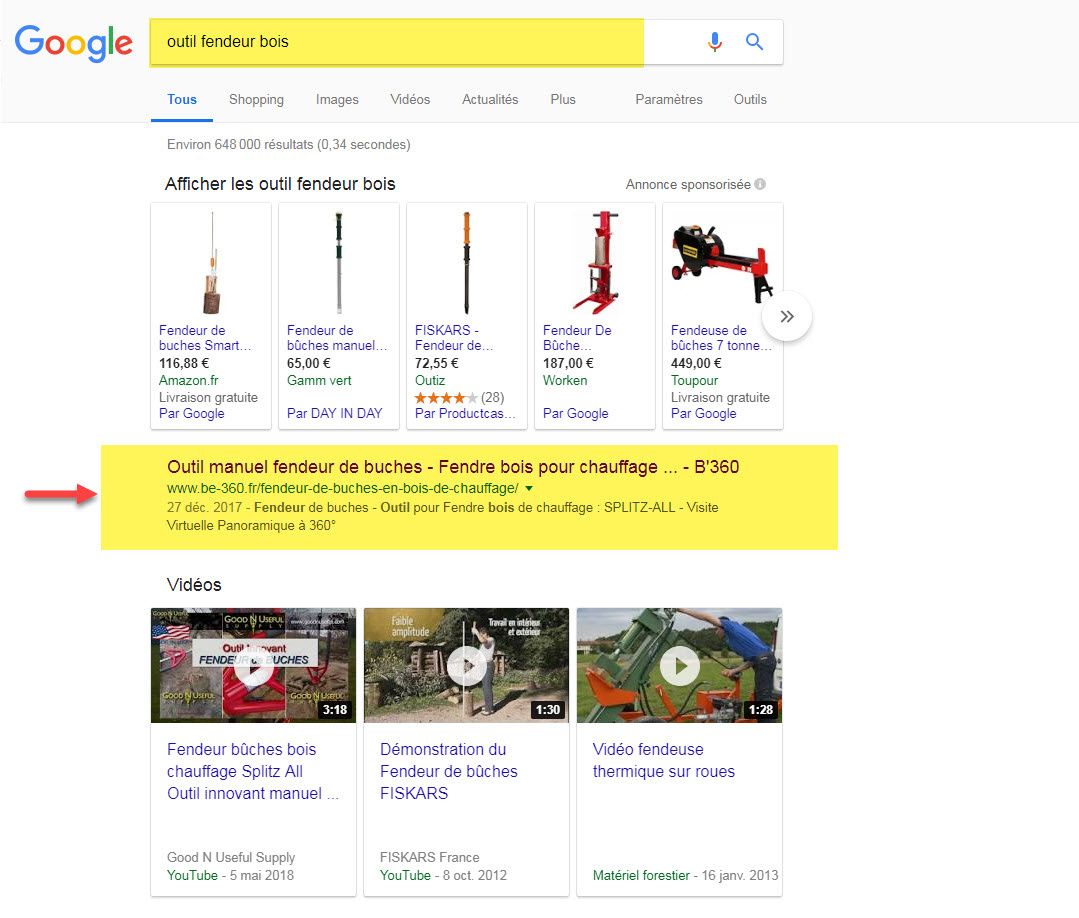Expand be-360.fr URL dropdown arrow

click(x=529, y=489)
